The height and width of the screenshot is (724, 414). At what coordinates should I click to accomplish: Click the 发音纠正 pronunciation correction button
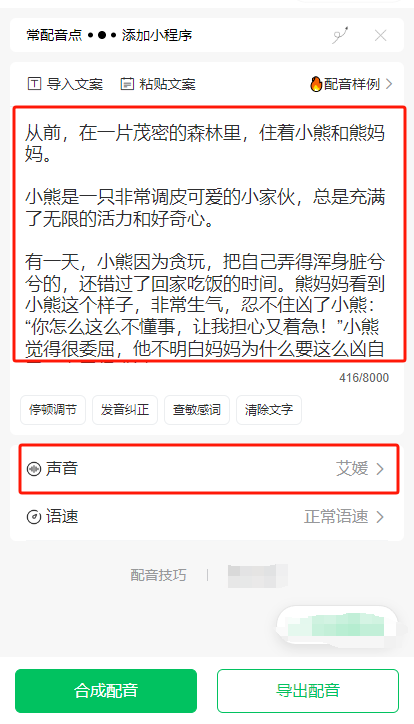click(125, 410)
